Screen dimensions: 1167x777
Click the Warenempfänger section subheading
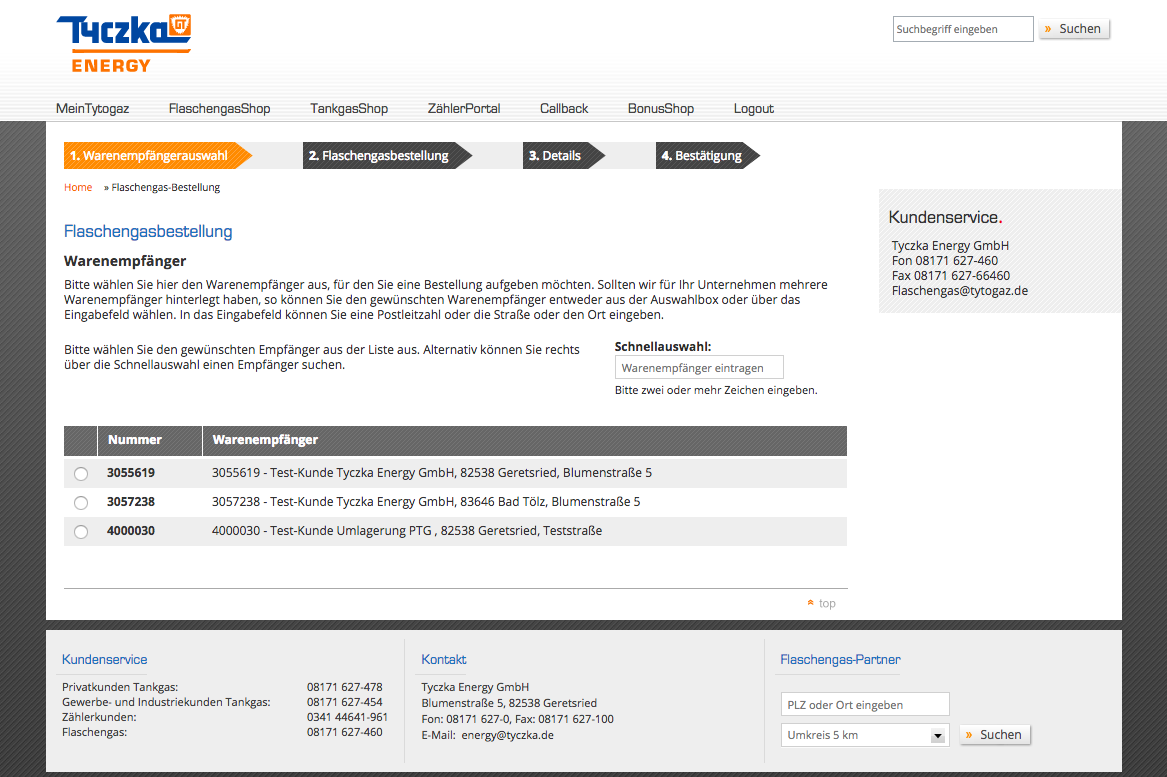tap(125, 261)
